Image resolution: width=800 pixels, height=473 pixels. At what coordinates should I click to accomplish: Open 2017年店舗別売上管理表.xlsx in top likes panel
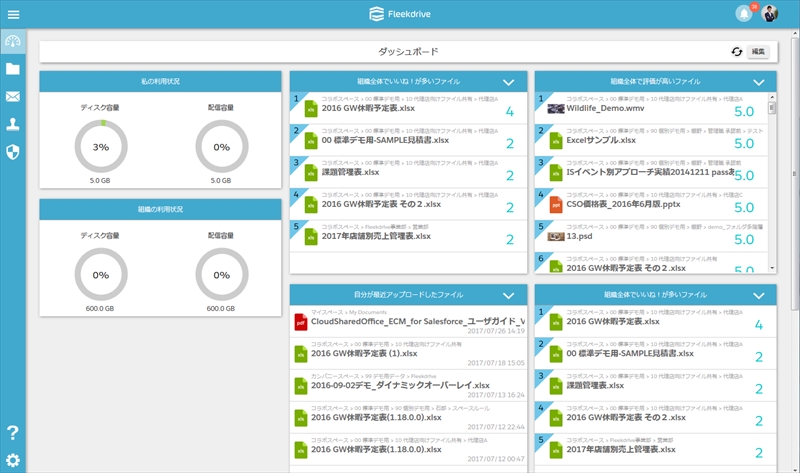point(376,236)
